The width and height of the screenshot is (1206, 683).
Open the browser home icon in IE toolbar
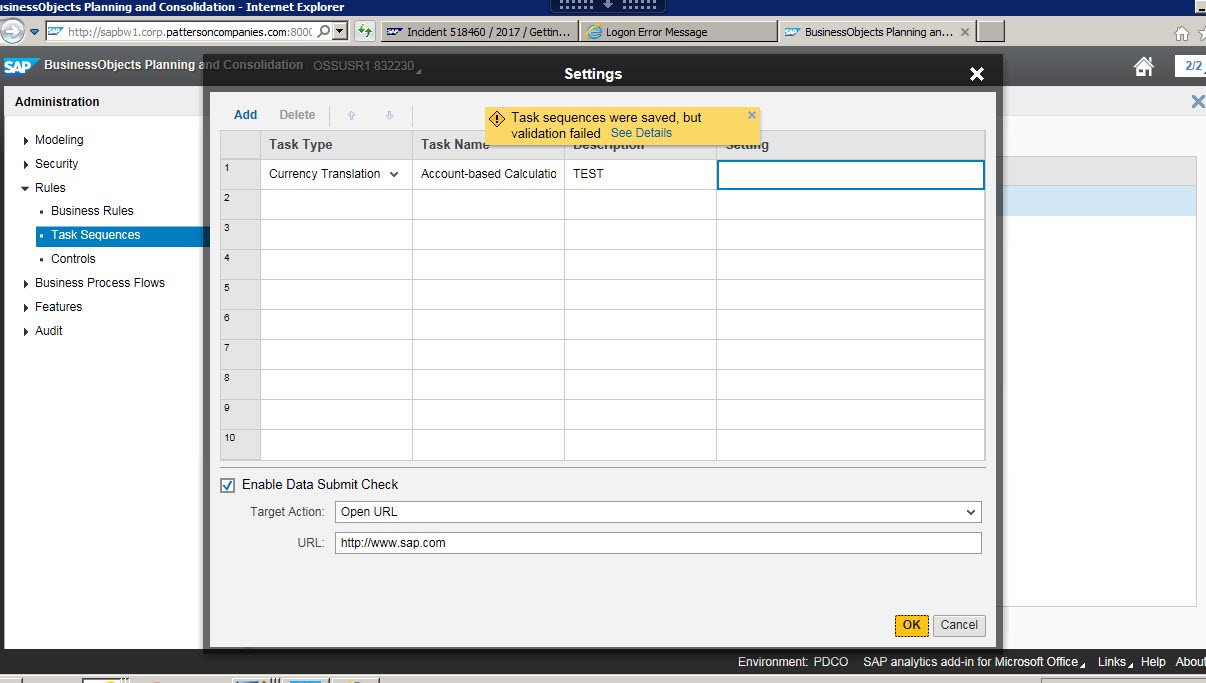click(1181, 32)
